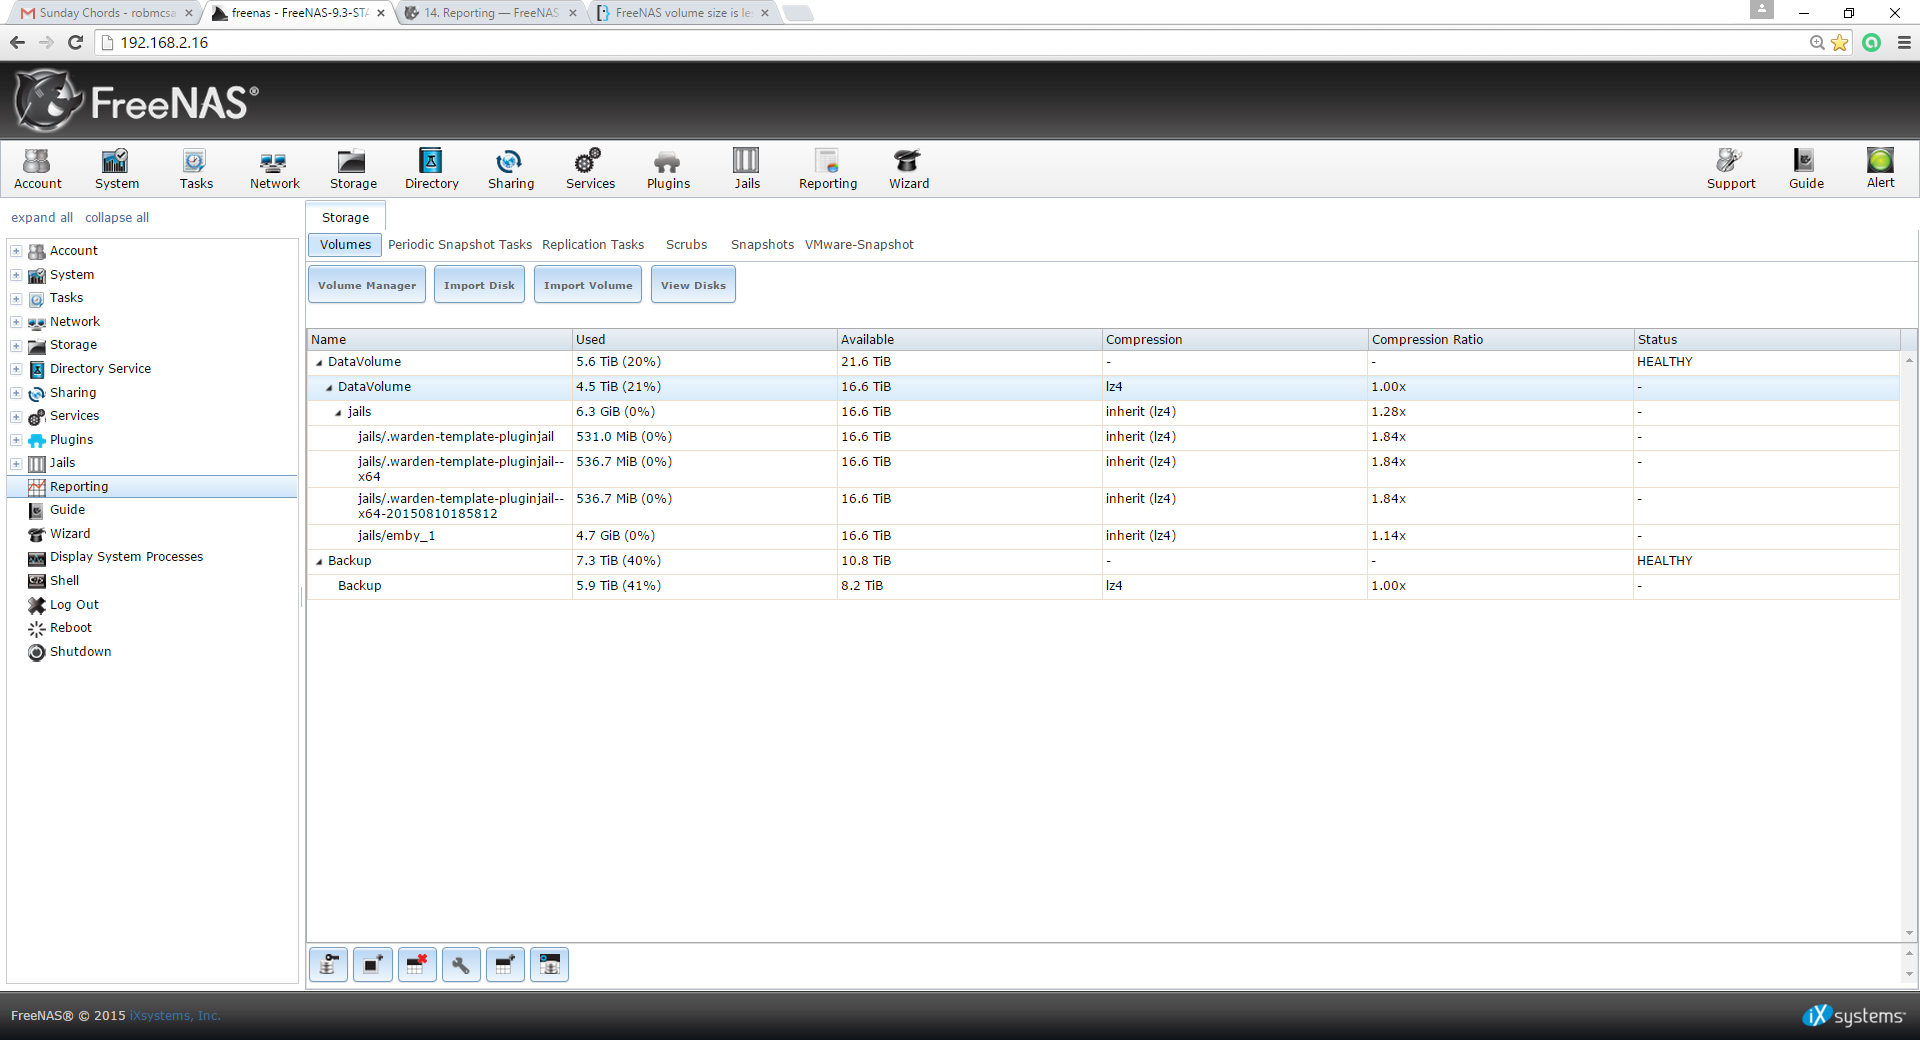Screen dimensions: 1920x1040
Task: Open the Network toolbar icon
Action: click(274, 169)
